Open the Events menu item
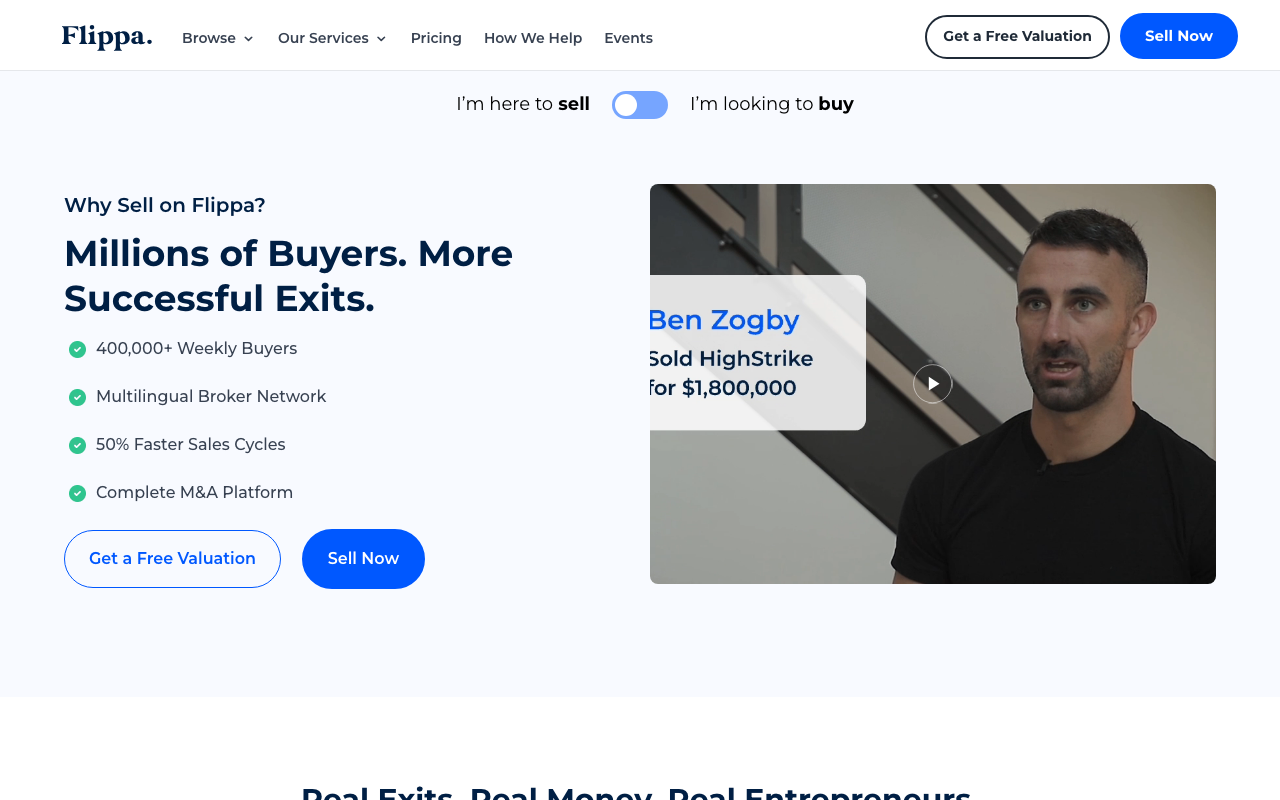This screenshot has width=1280, height=800. coord(628,38)
